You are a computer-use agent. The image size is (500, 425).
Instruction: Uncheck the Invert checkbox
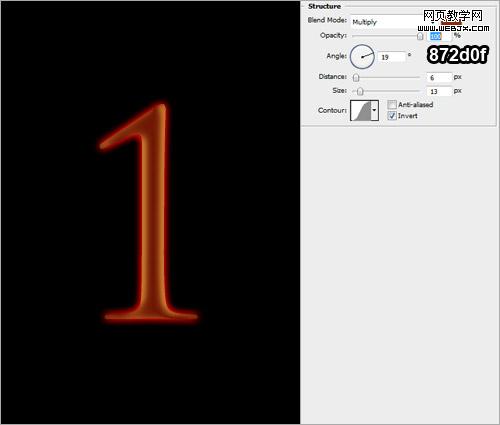coord(392,116)
